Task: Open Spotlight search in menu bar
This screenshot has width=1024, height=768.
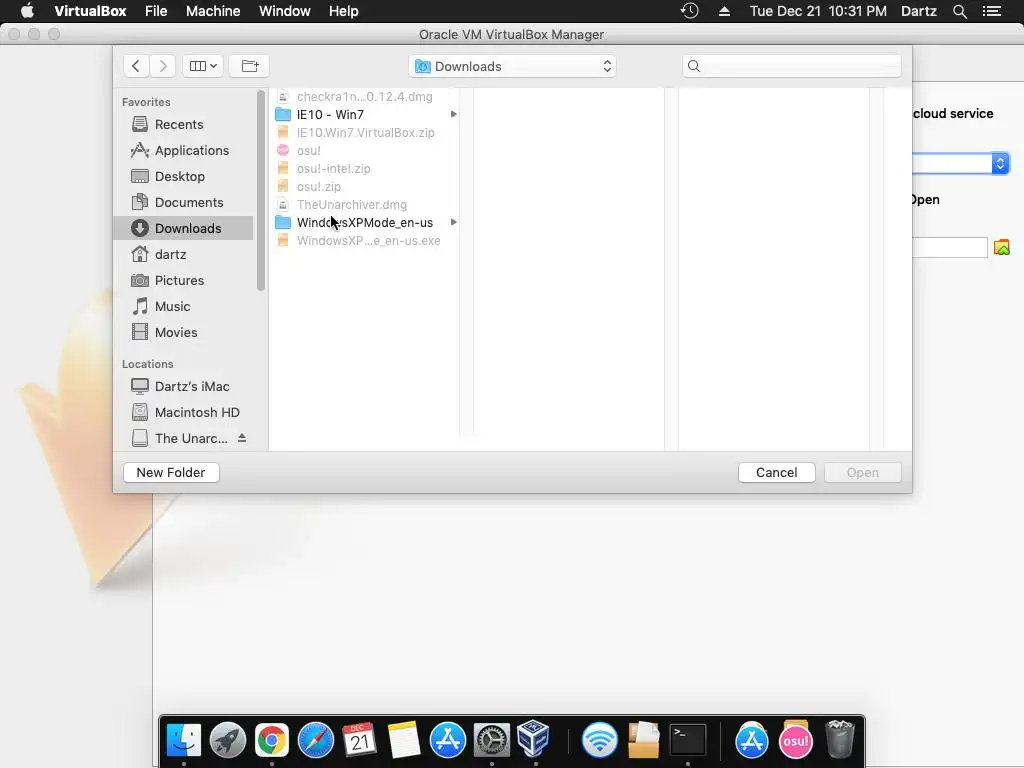Action: tap(959, 11)
